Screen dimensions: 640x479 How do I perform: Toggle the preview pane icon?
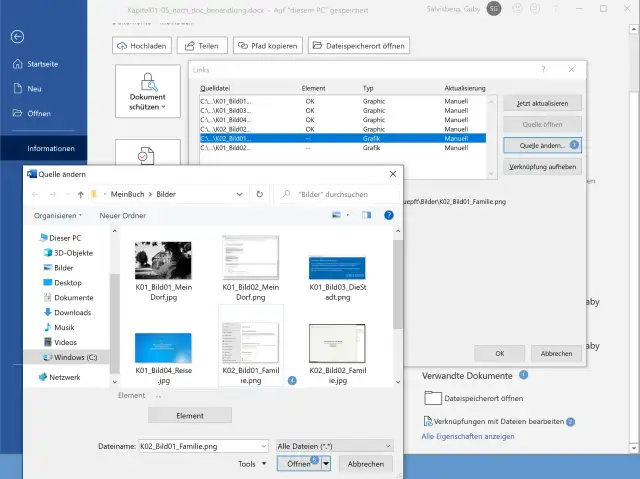(x=367, y=215)
